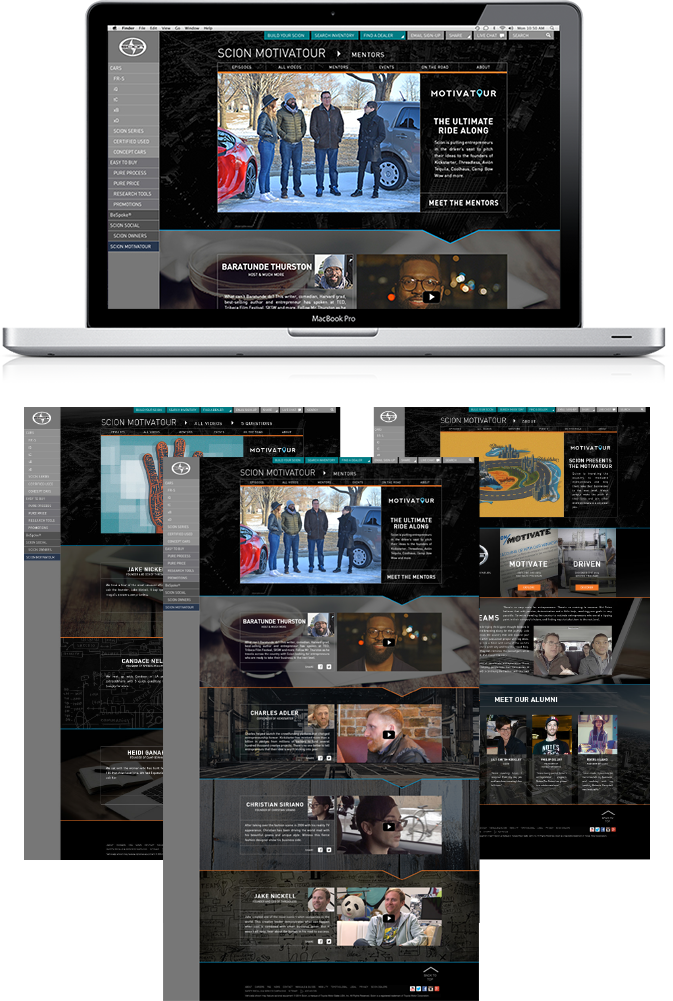Open the Episodes tab on MacBook screen
Viewport: 673px width, 1001px height.
pyautogui.click(x=242, y=66)
